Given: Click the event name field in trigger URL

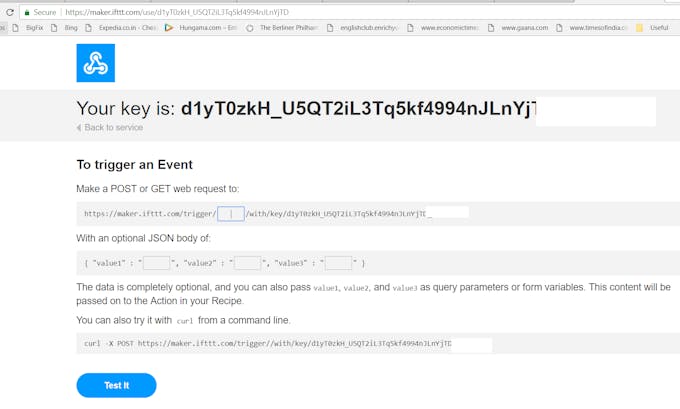Looking at the screenshot, I should coord(231,214).
